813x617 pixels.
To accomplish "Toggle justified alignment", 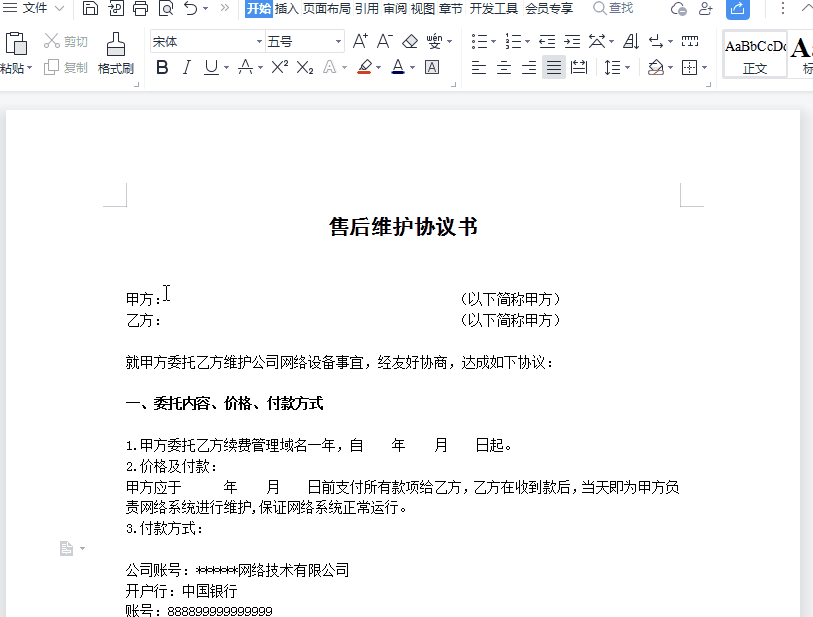I will pos(554,67).
